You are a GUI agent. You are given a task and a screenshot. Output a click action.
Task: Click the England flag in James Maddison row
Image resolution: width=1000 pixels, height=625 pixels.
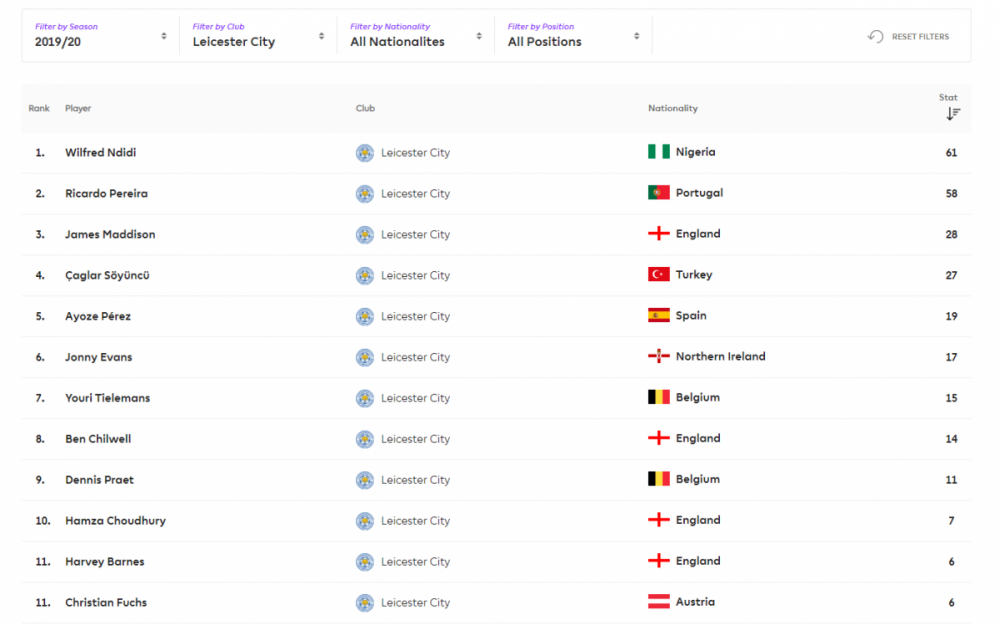[x=659, y=233]
